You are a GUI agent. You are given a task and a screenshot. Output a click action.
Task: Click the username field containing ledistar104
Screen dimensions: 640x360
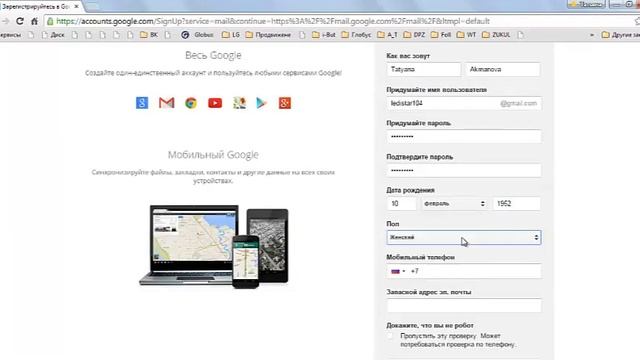pyautogui.click(x=464, y=103)
